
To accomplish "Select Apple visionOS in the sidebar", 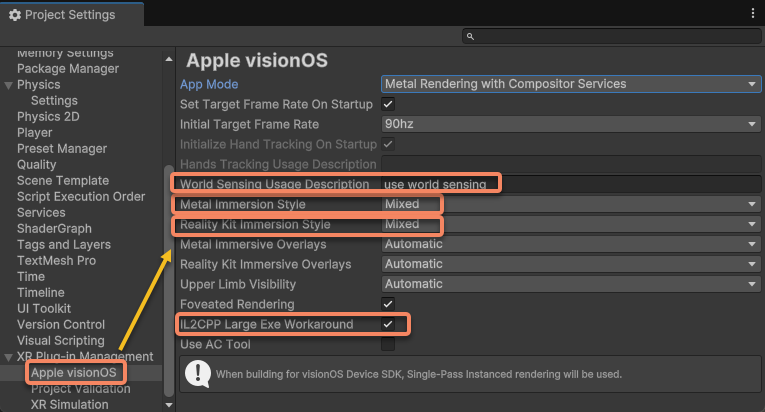I will pyautogui.click(x=74, y=373).
